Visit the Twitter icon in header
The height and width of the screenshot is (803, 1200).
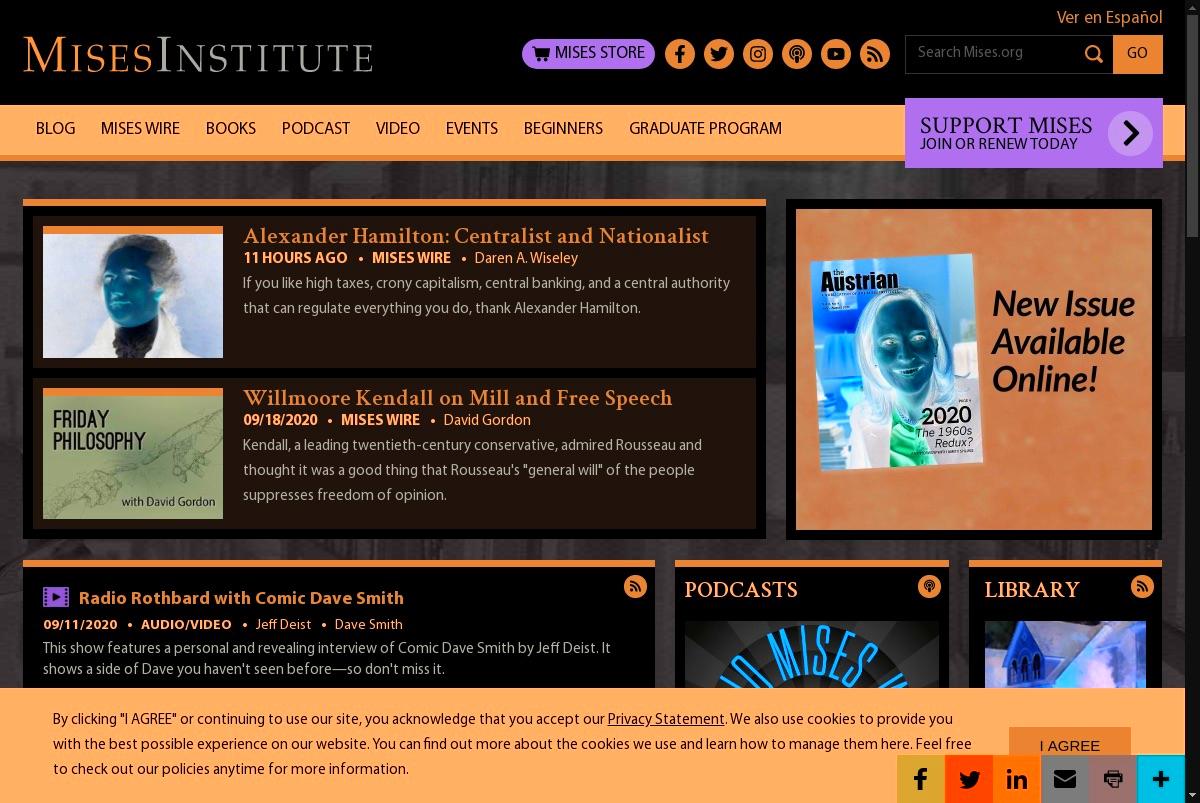pos(719,54)
